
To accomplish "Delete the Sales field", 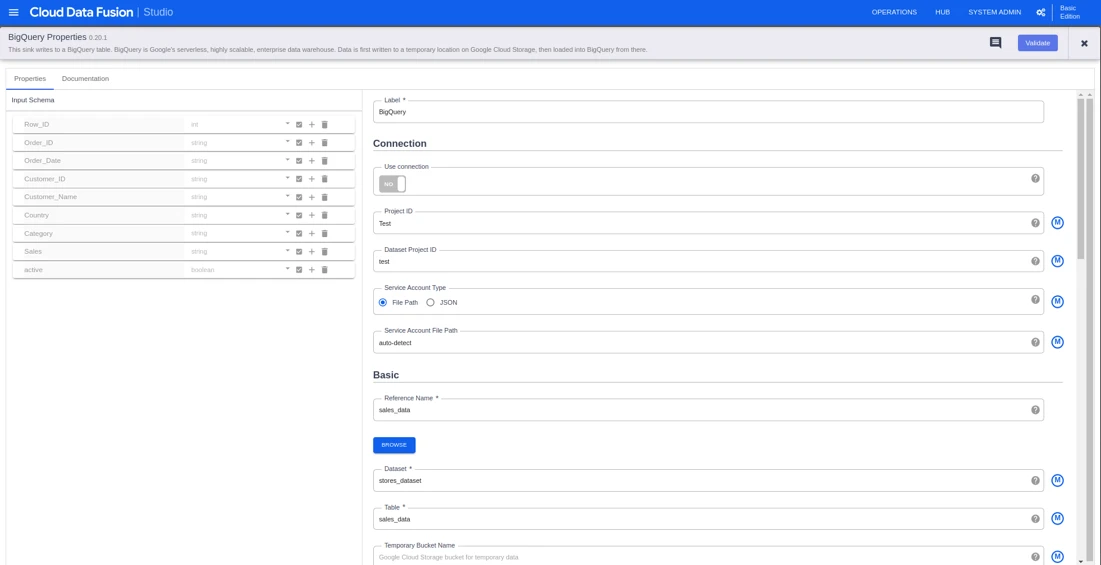I will tap(324, 251).
